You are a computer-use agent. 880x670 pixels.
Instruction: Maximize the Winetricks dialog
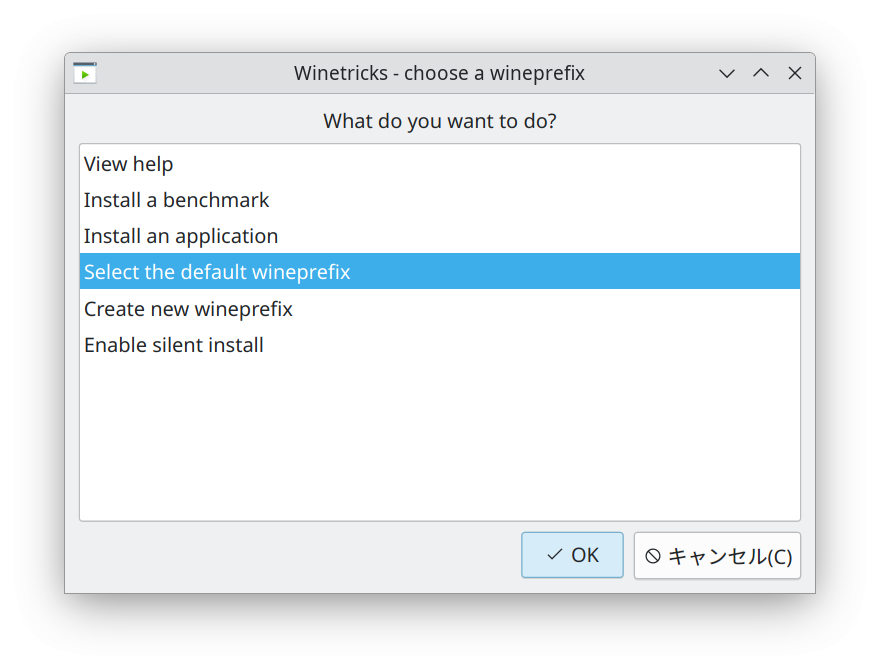(761, 73)
